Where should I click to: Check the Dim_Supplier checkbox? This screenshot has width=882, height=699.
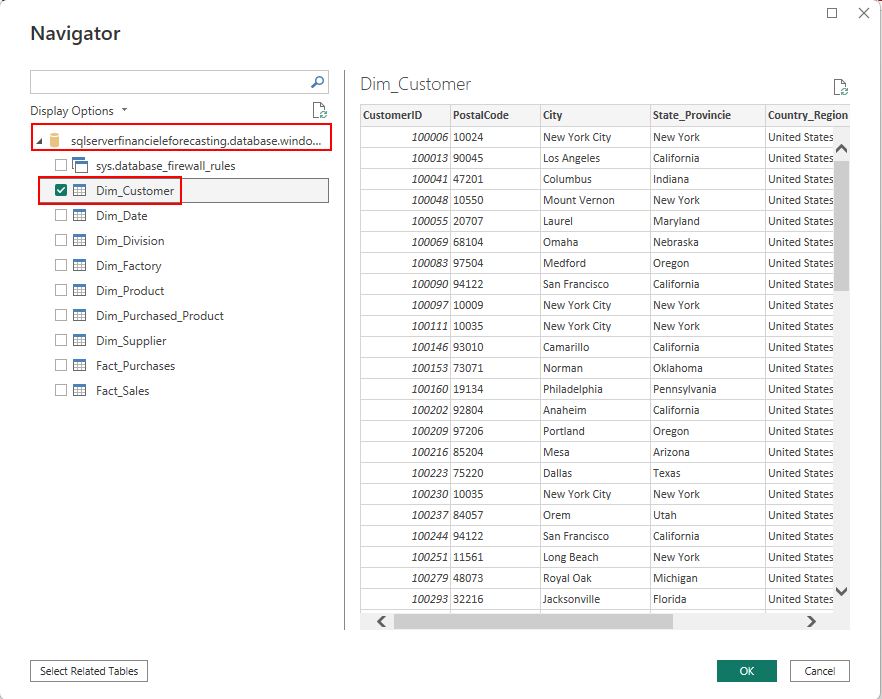pos(61,340)
